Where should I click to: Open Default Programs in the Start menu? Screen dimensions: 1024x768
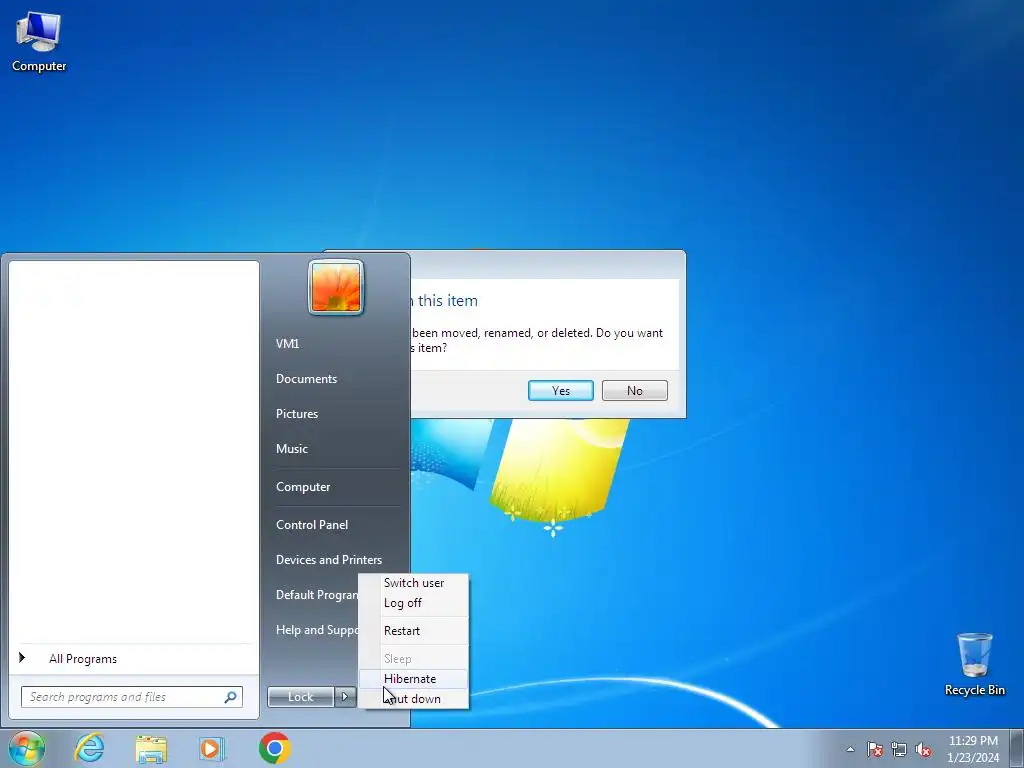[x=317, y=595]
